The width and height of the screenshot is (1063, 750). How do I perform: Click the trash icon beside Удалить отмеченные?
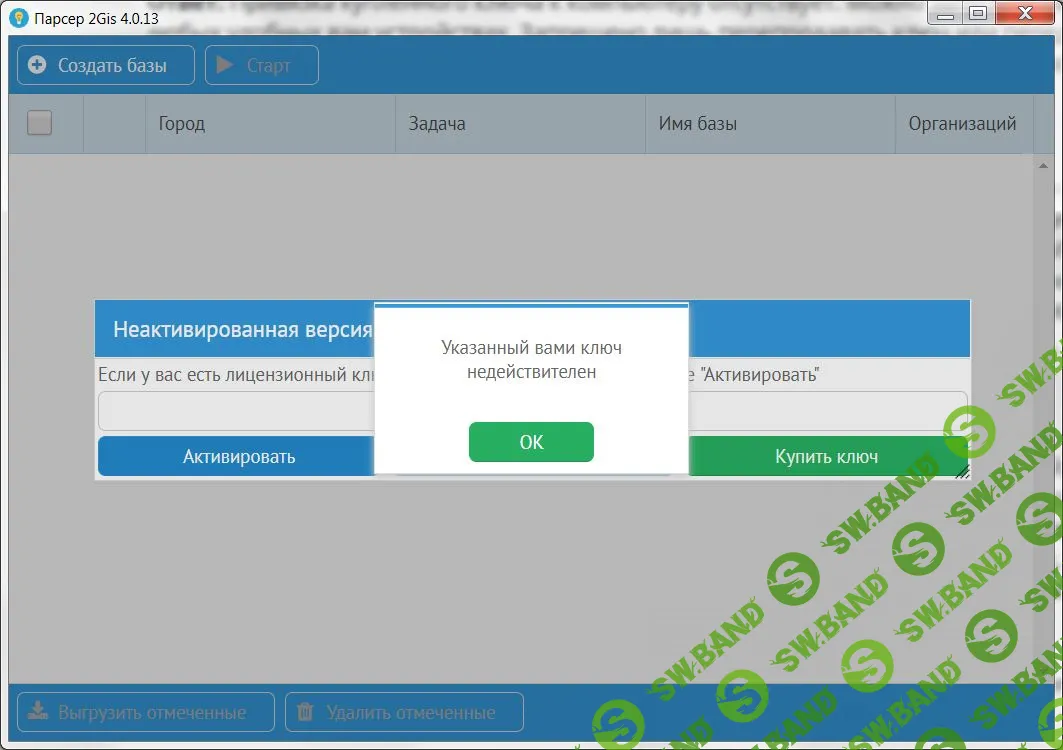(x=305, y=712)
